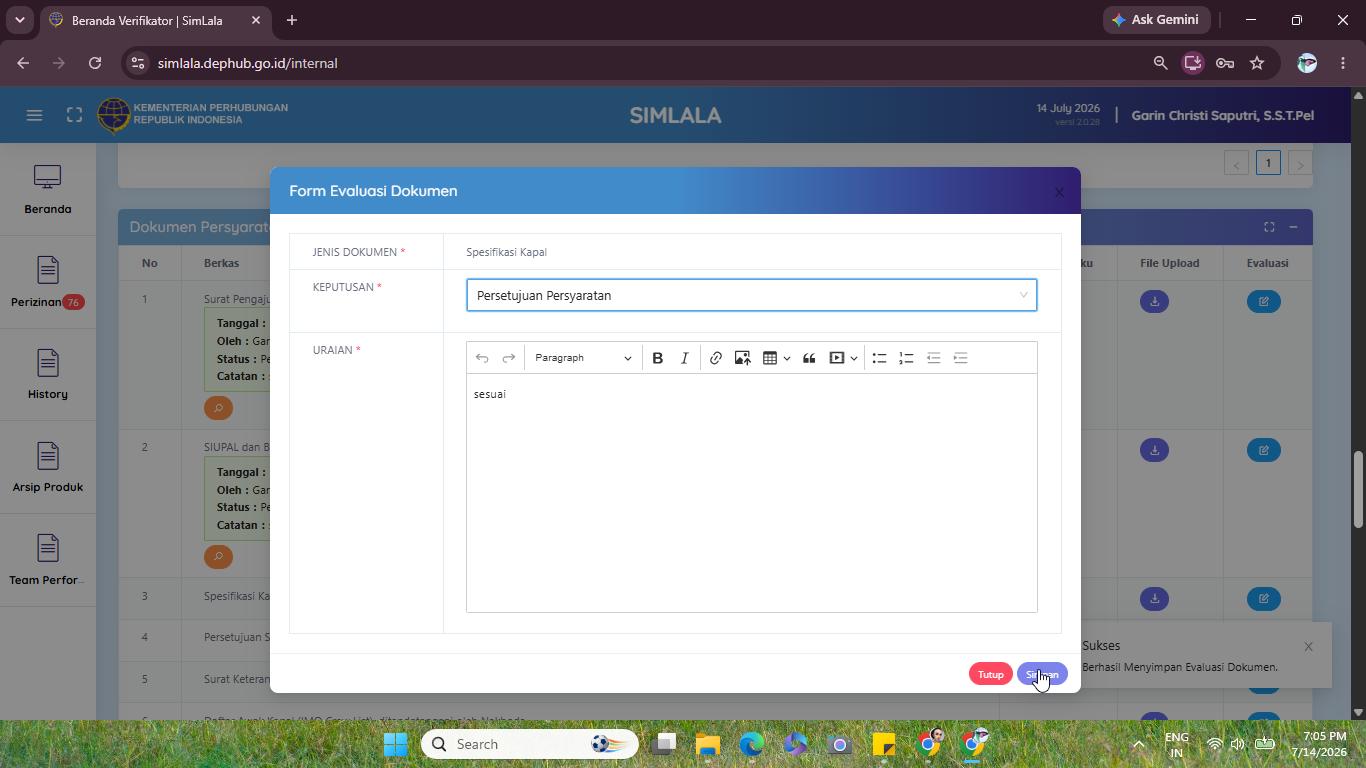Open the Beranda sidebar item
This screenshot has width=1366, height=768.
tap(48, 190)
